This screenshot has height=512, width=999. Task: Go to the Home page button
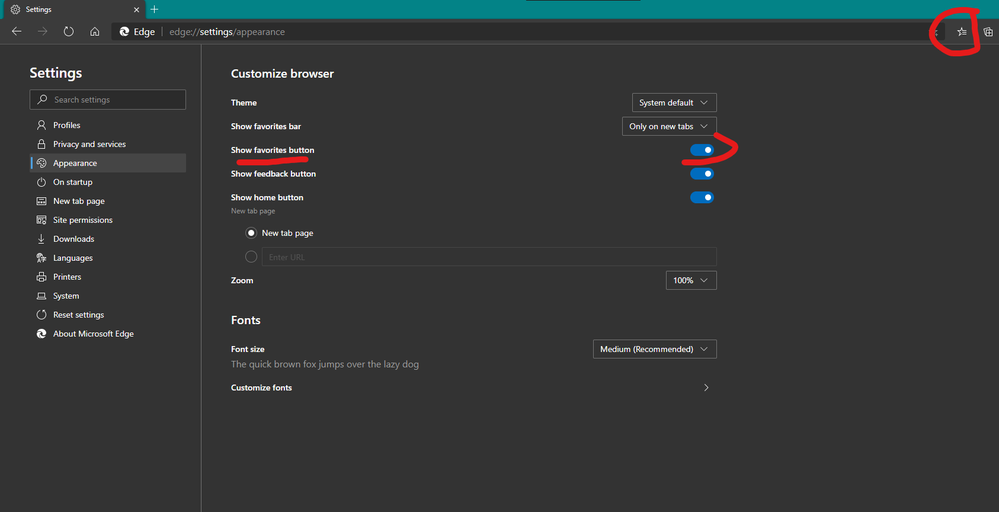94,31
